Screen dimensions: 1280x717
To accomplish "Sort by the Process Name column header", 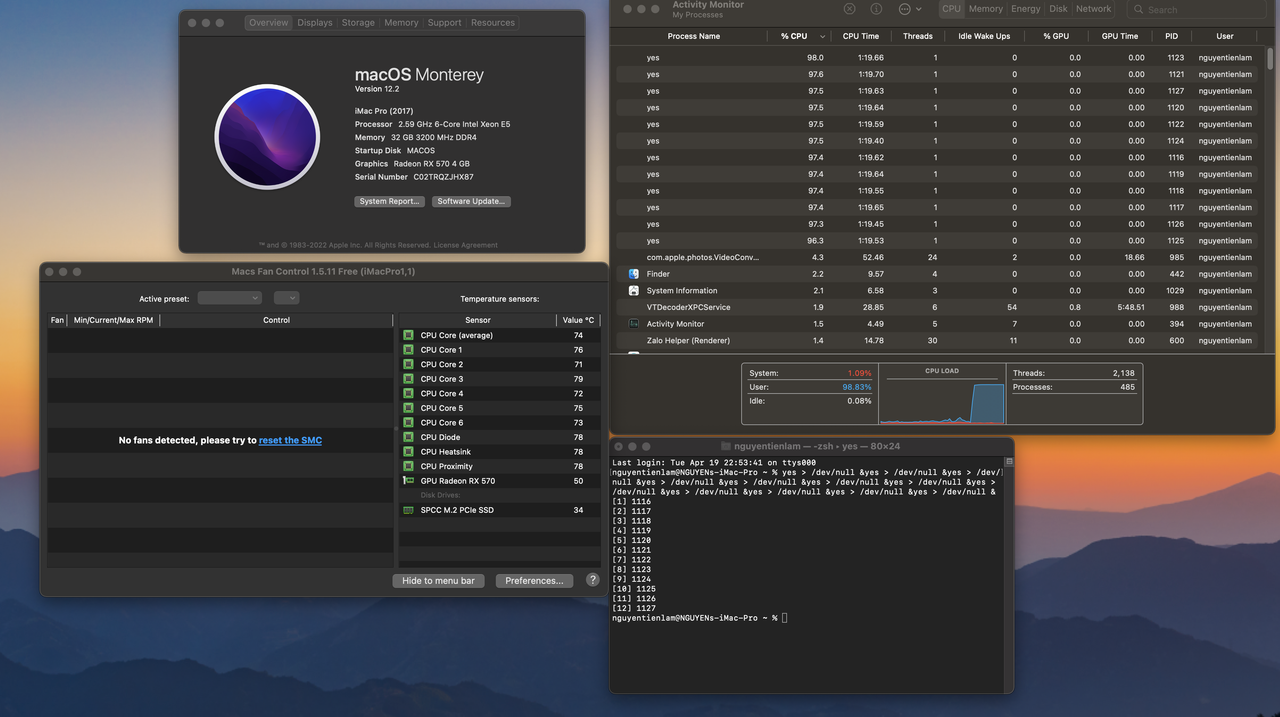I will (693, 36).
